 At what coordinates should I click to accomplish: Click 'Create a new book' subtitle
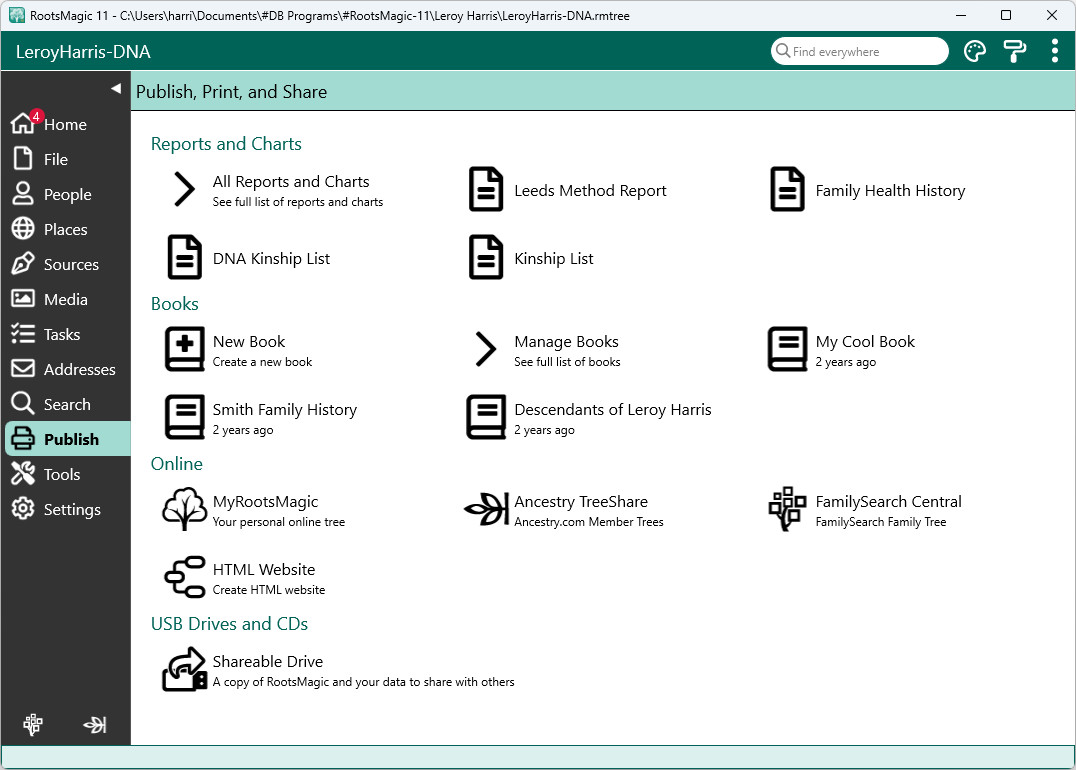point(262,362)
